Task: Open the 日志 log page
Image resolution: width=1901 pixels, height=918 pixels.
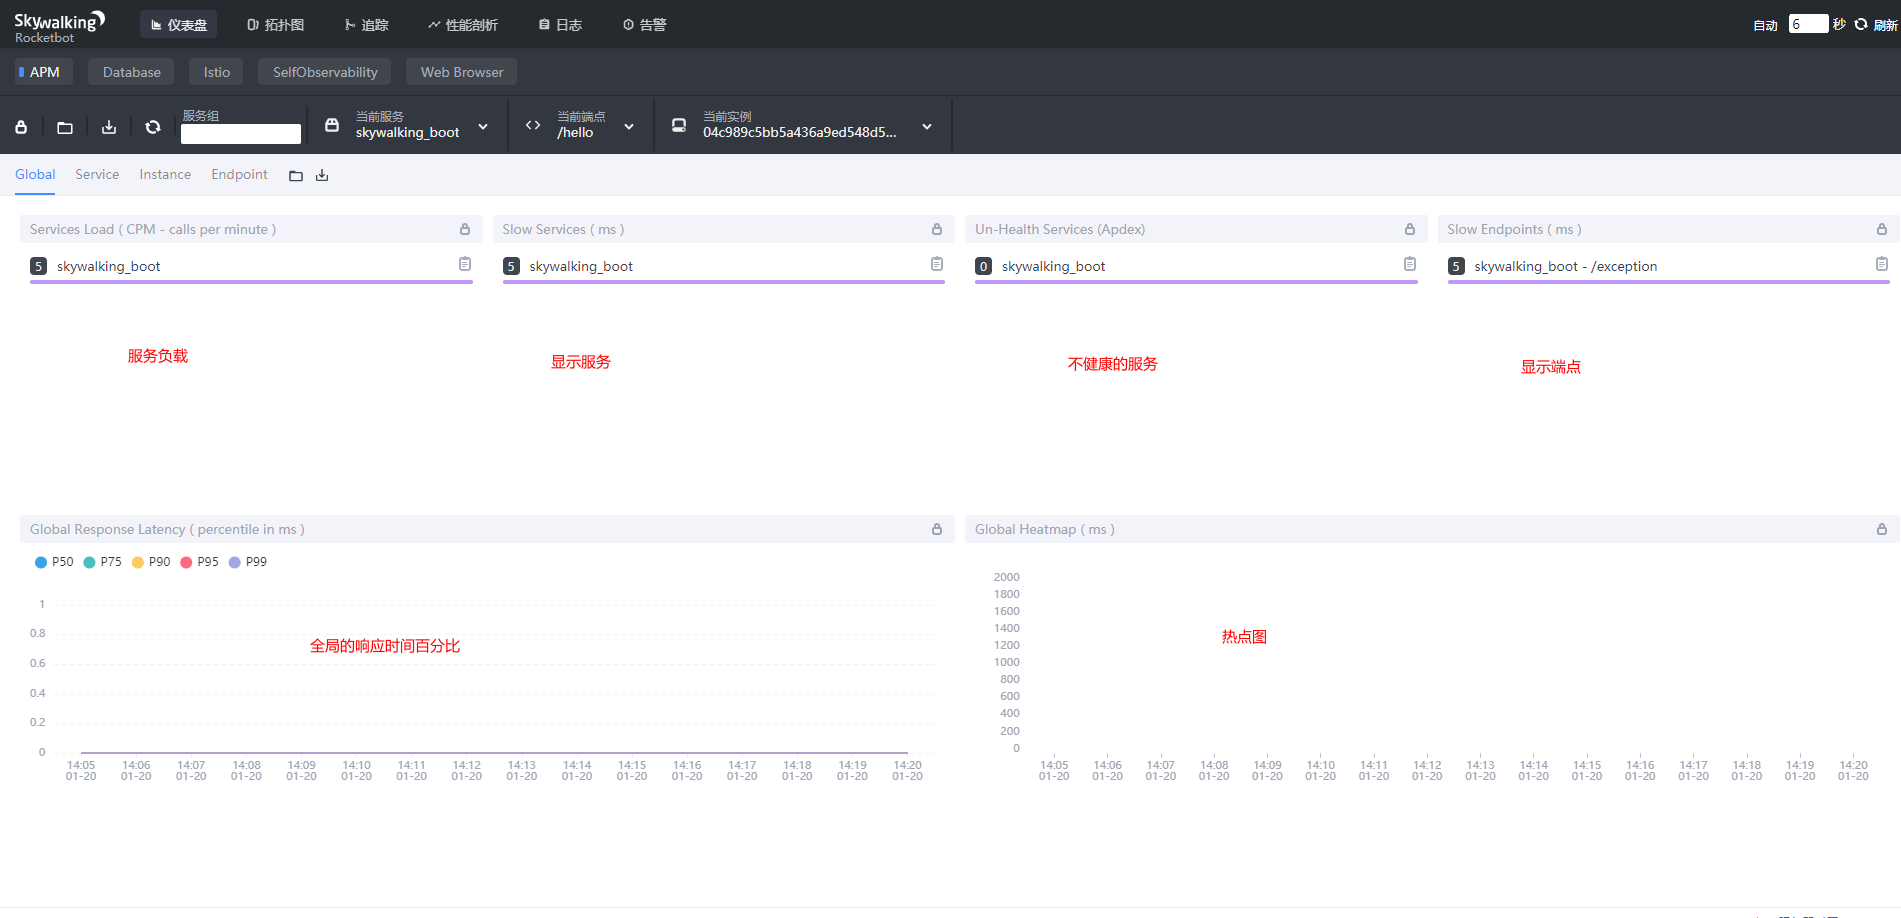Action: click(x=560, y=25)
